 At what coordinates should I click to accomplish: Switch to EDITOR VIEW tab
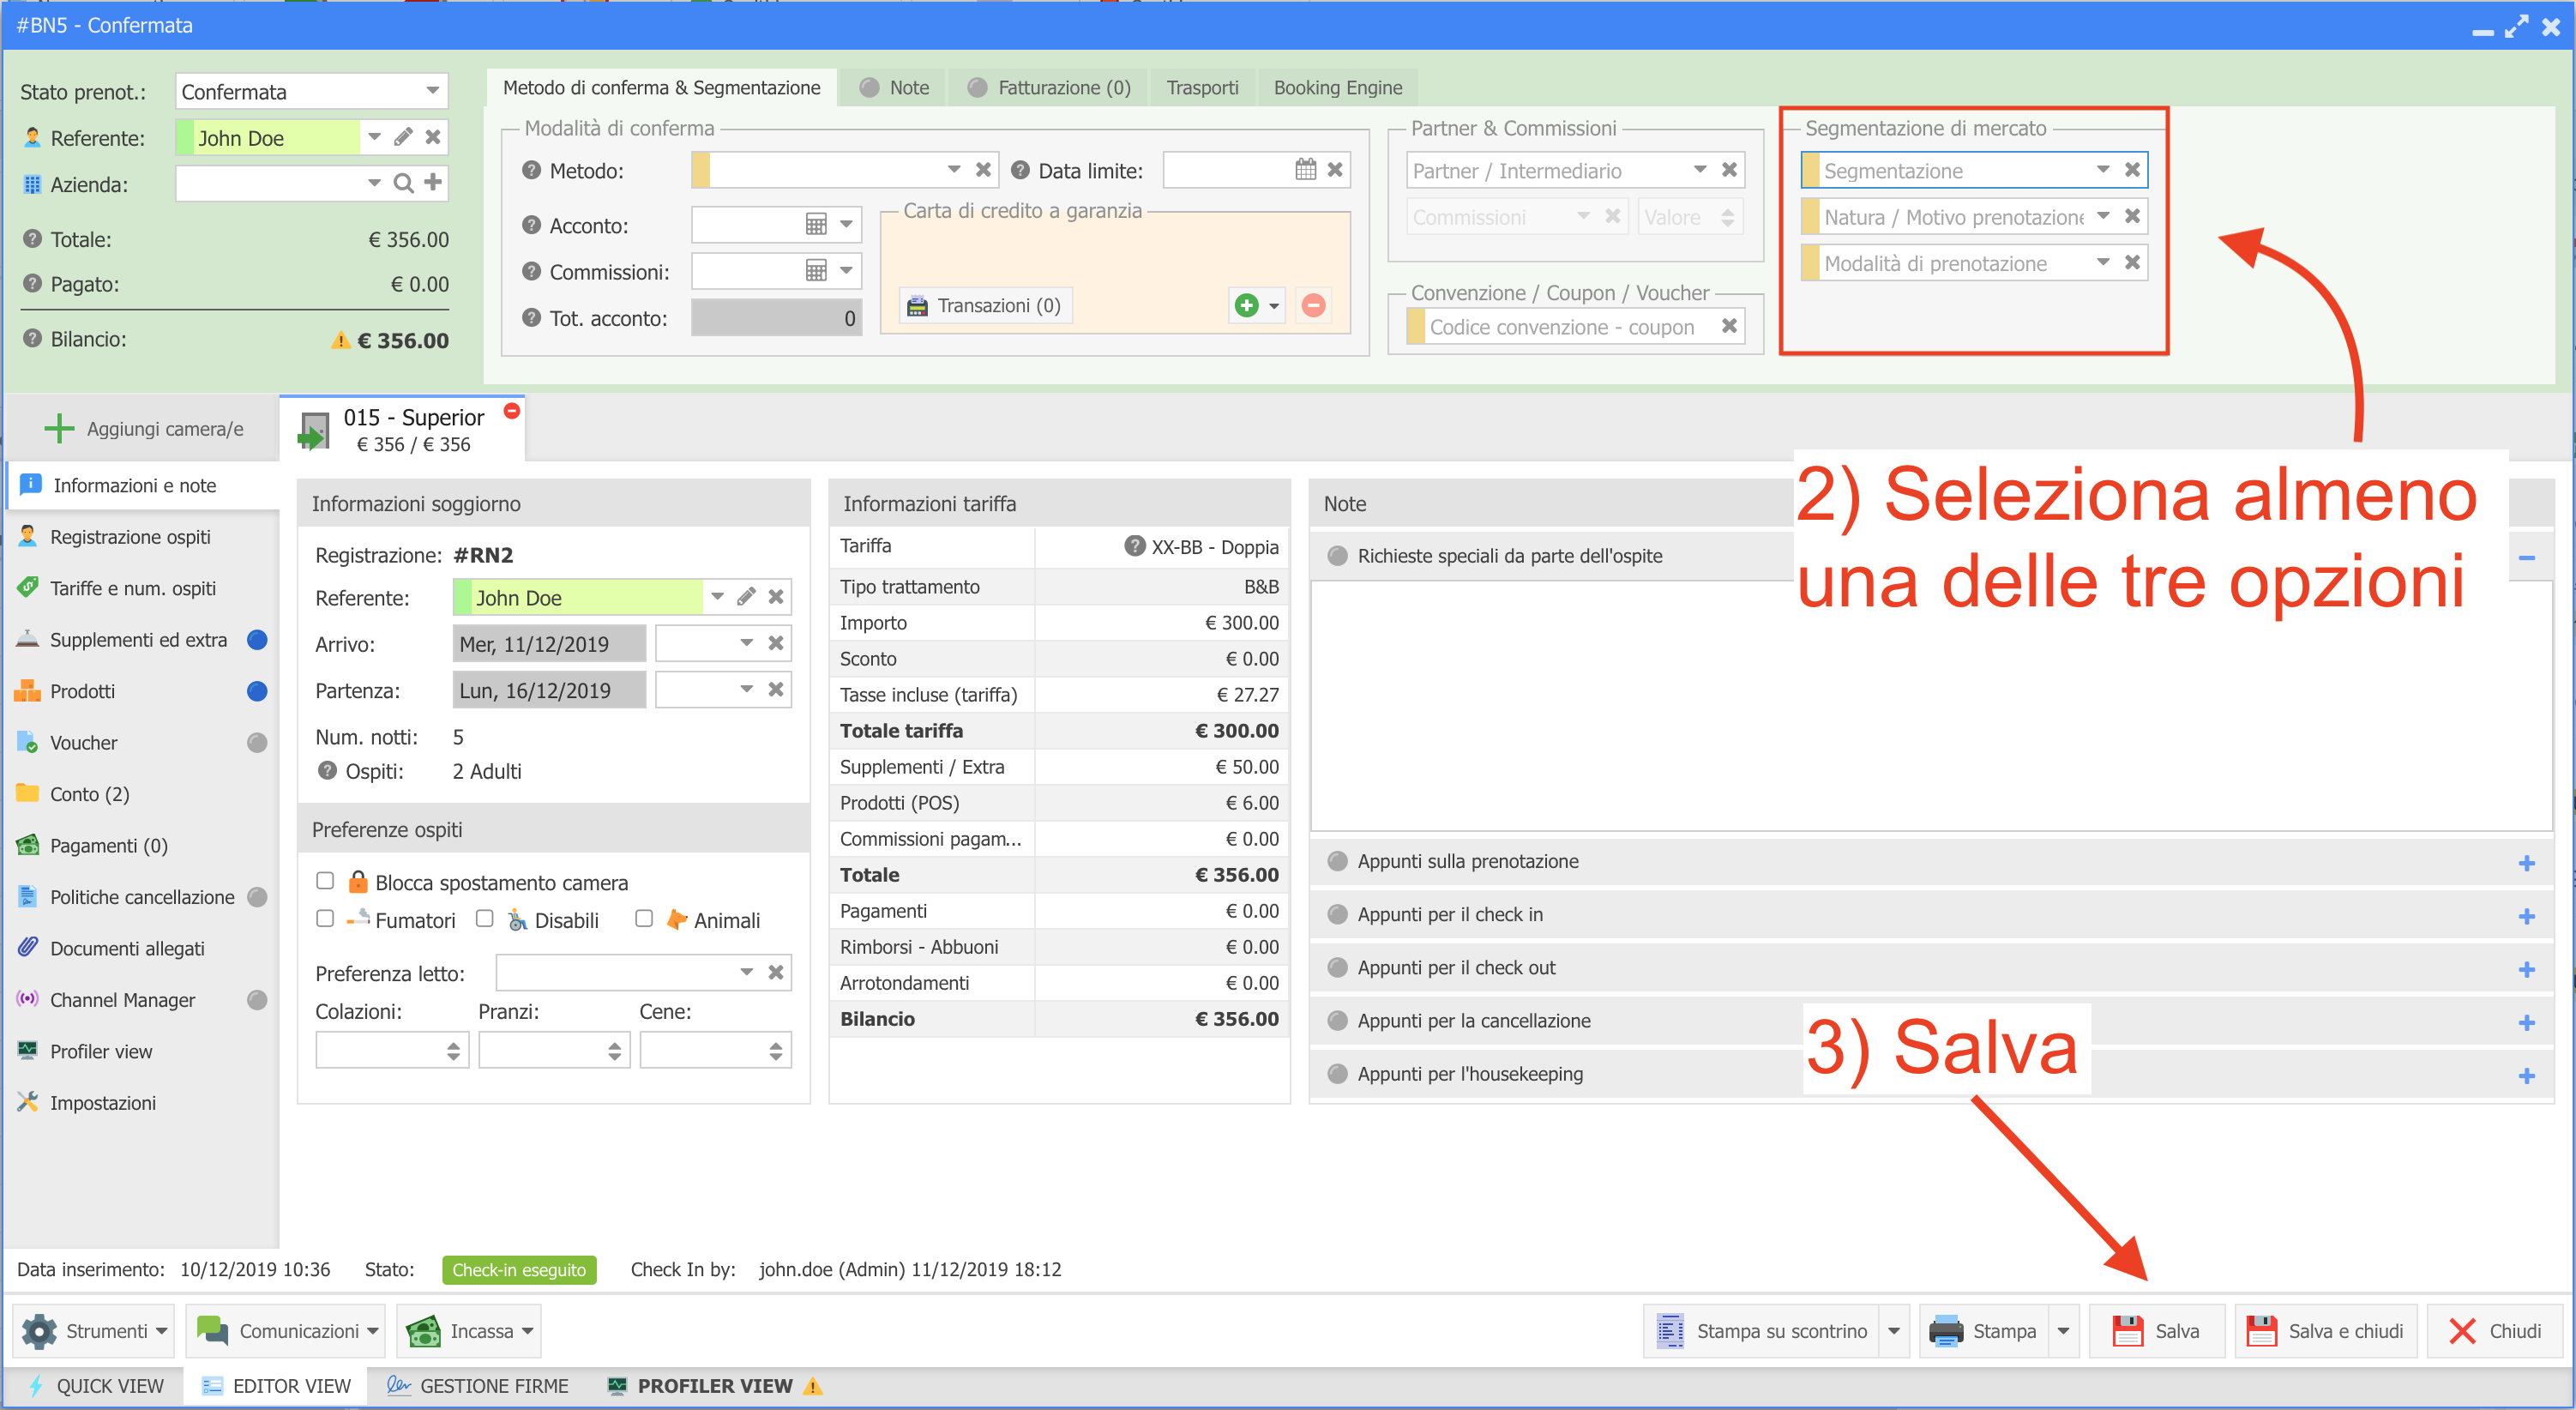tap(276, 1385)
